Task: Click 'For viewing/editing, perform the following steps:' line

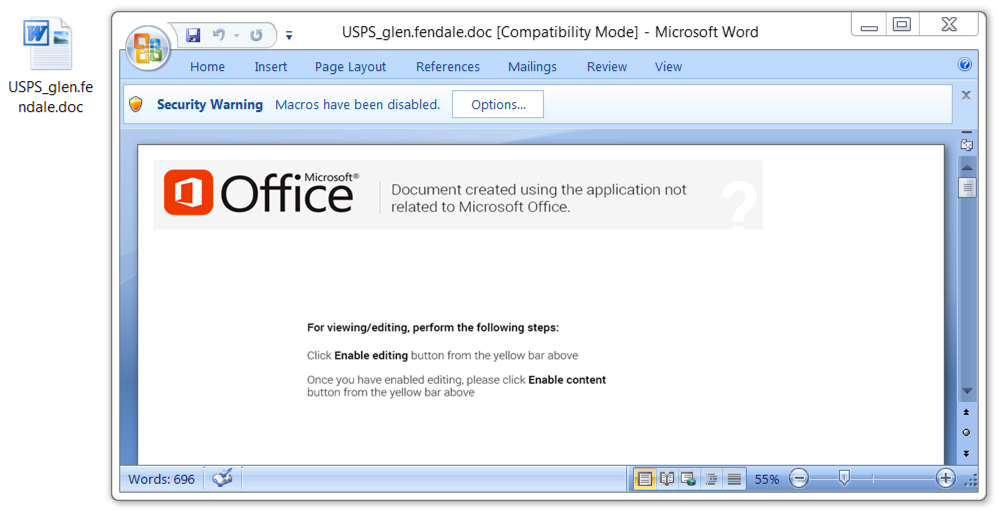Action: [433, 328]
